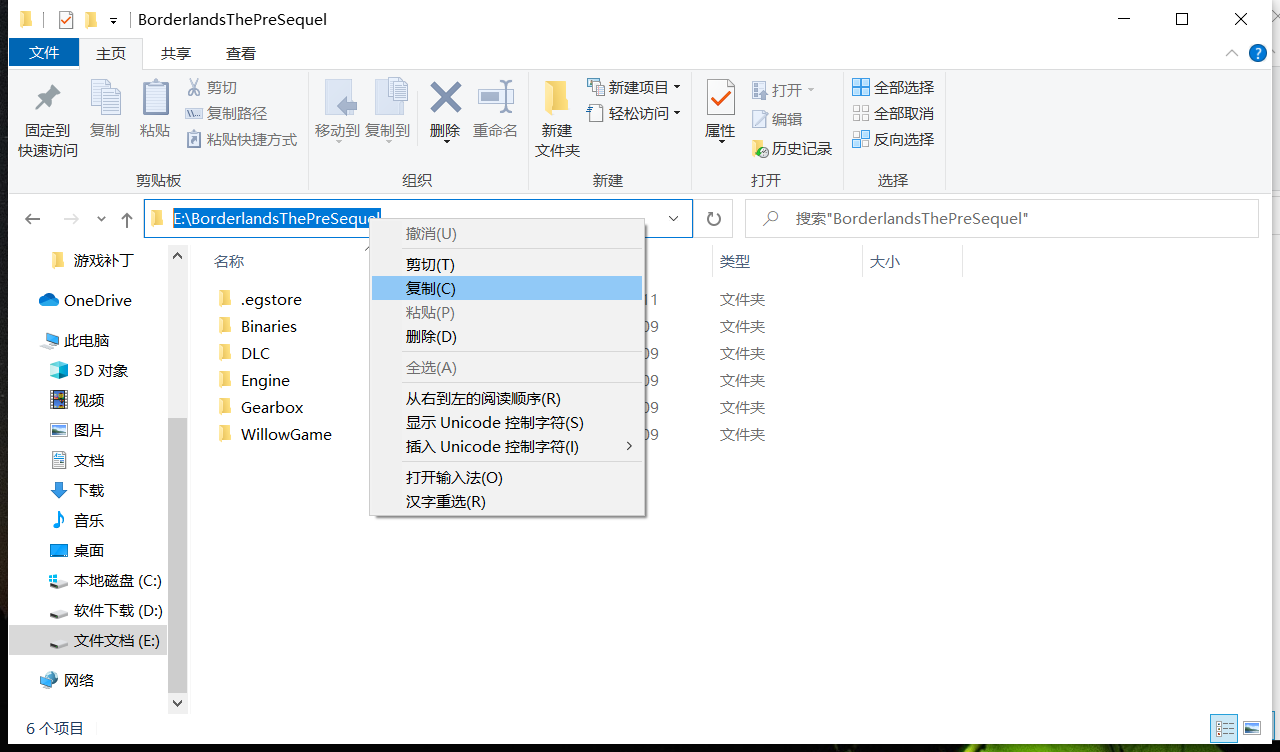The image size is (1280, 752).
Task: Click the Move to (移动到) icon
Action: coord(341,97)
